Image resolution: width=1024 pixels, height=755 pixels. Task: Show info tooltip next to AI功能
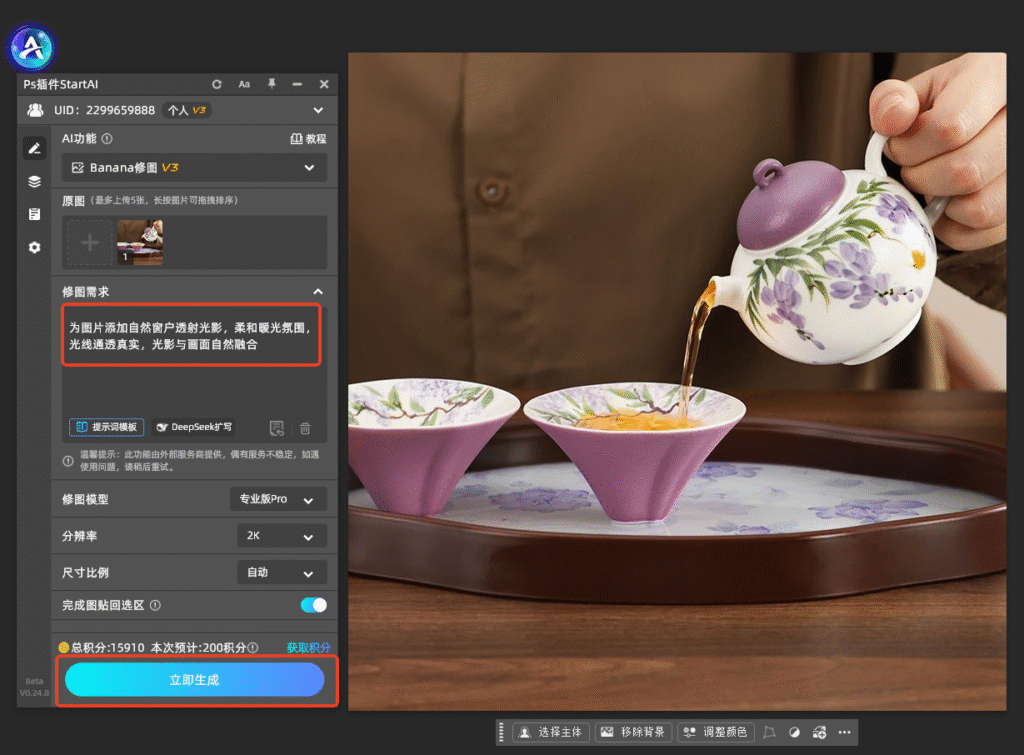click(x=107, y=138)
